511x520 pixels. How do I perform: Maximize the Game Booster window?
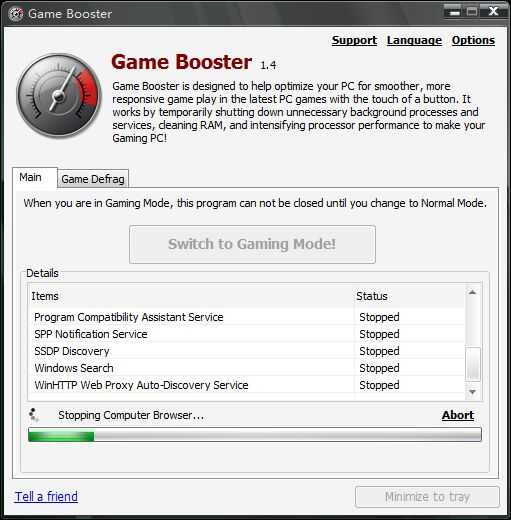click(471, 12)
